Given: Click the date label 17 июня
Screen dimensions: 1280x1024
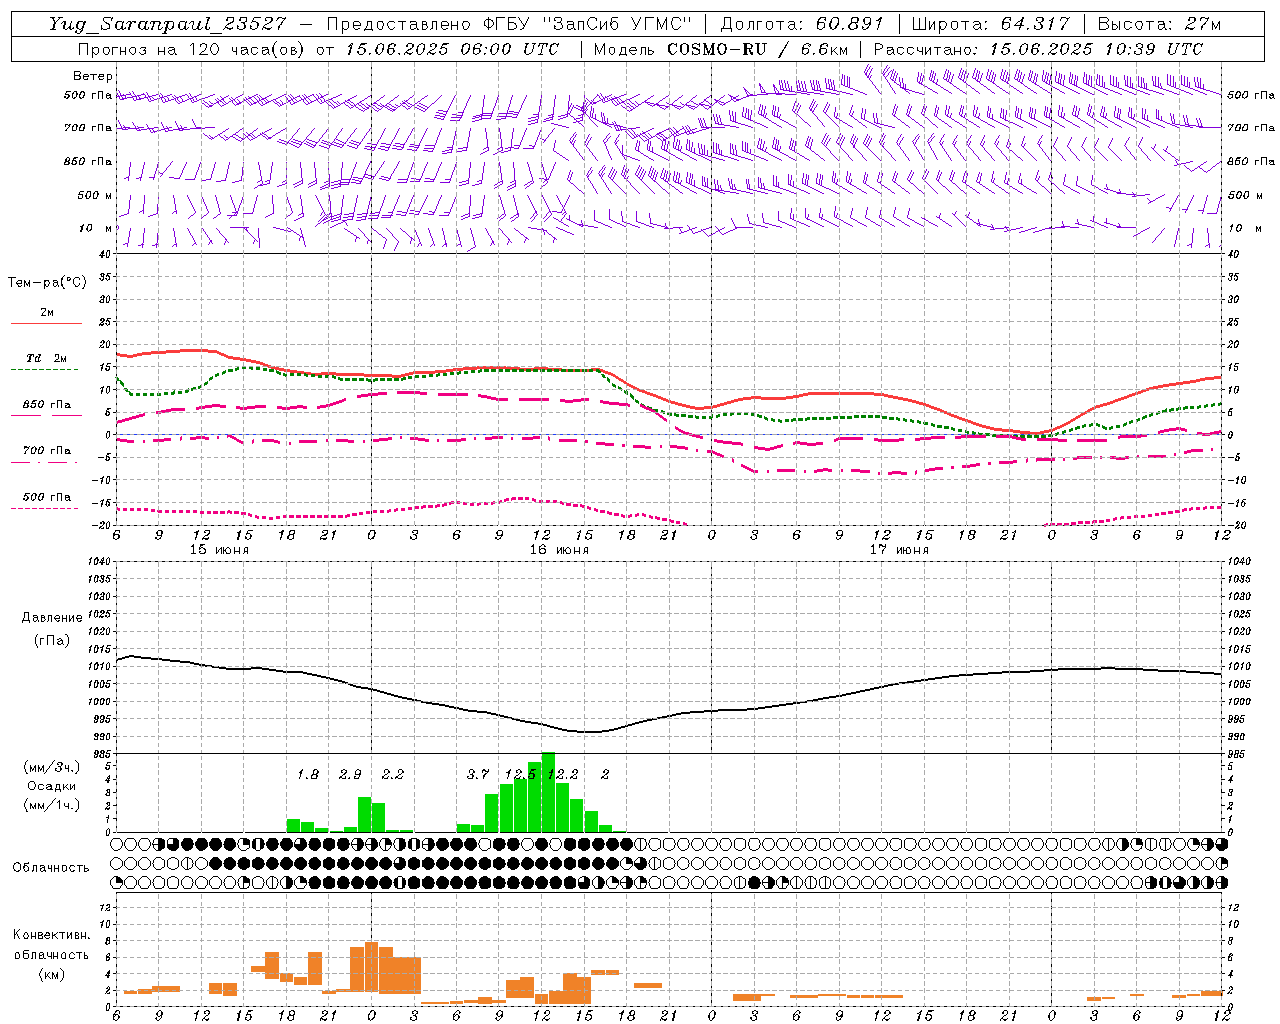Looking at the screenshot, I should tap(899, 550).
